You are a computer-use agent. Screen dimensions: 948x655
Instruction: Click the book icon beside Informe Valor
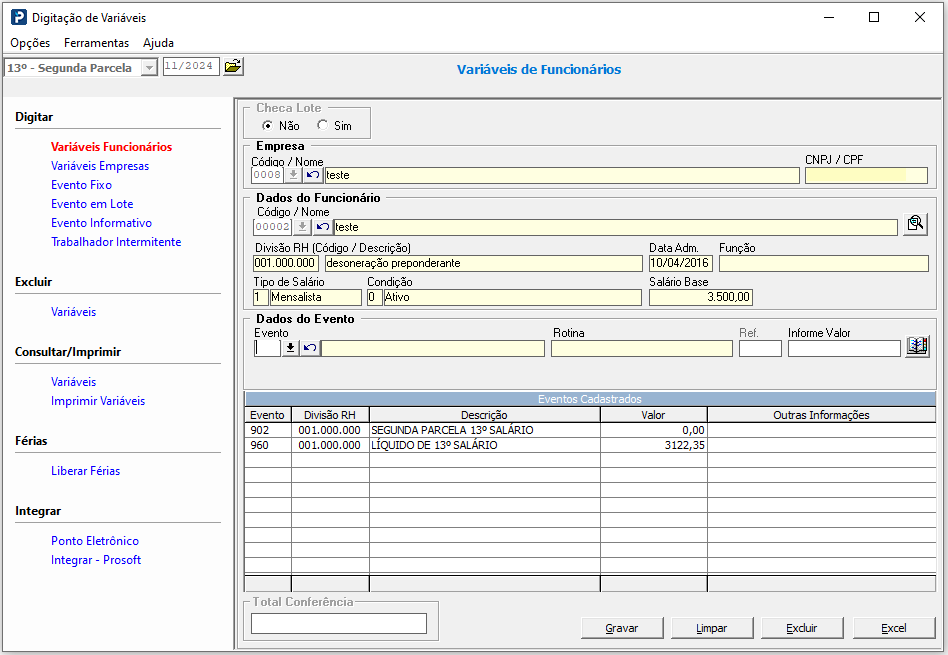pos(917,347)
